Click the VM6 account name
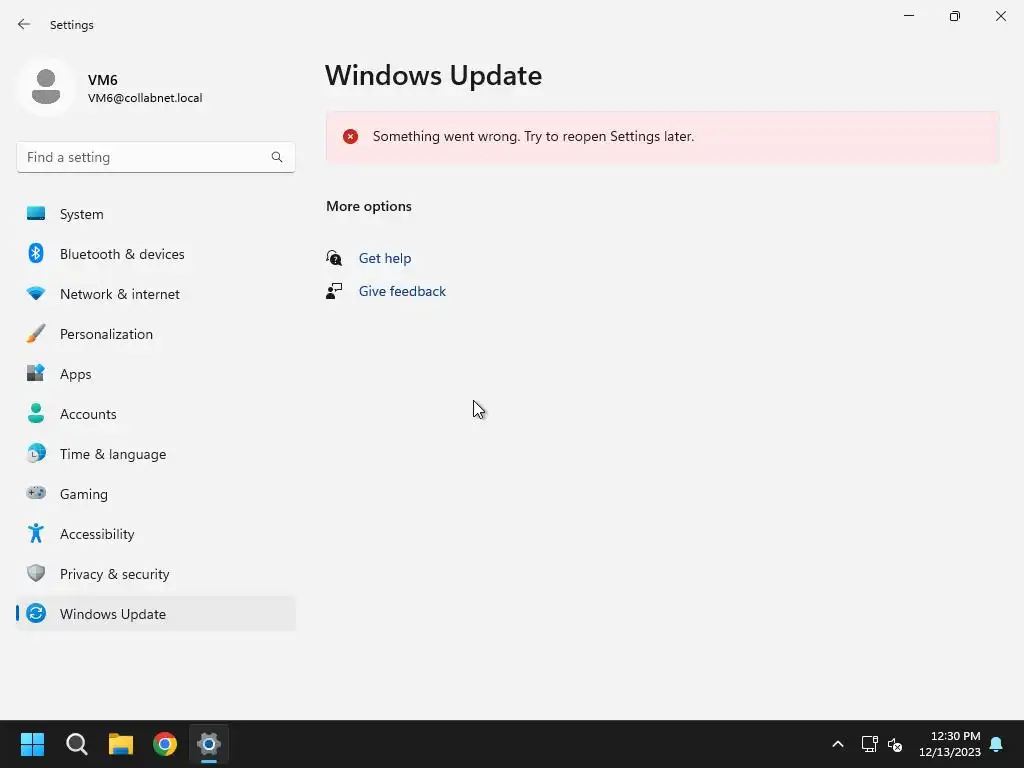This screenshot has height=768, width=1024. pos(103,80)
